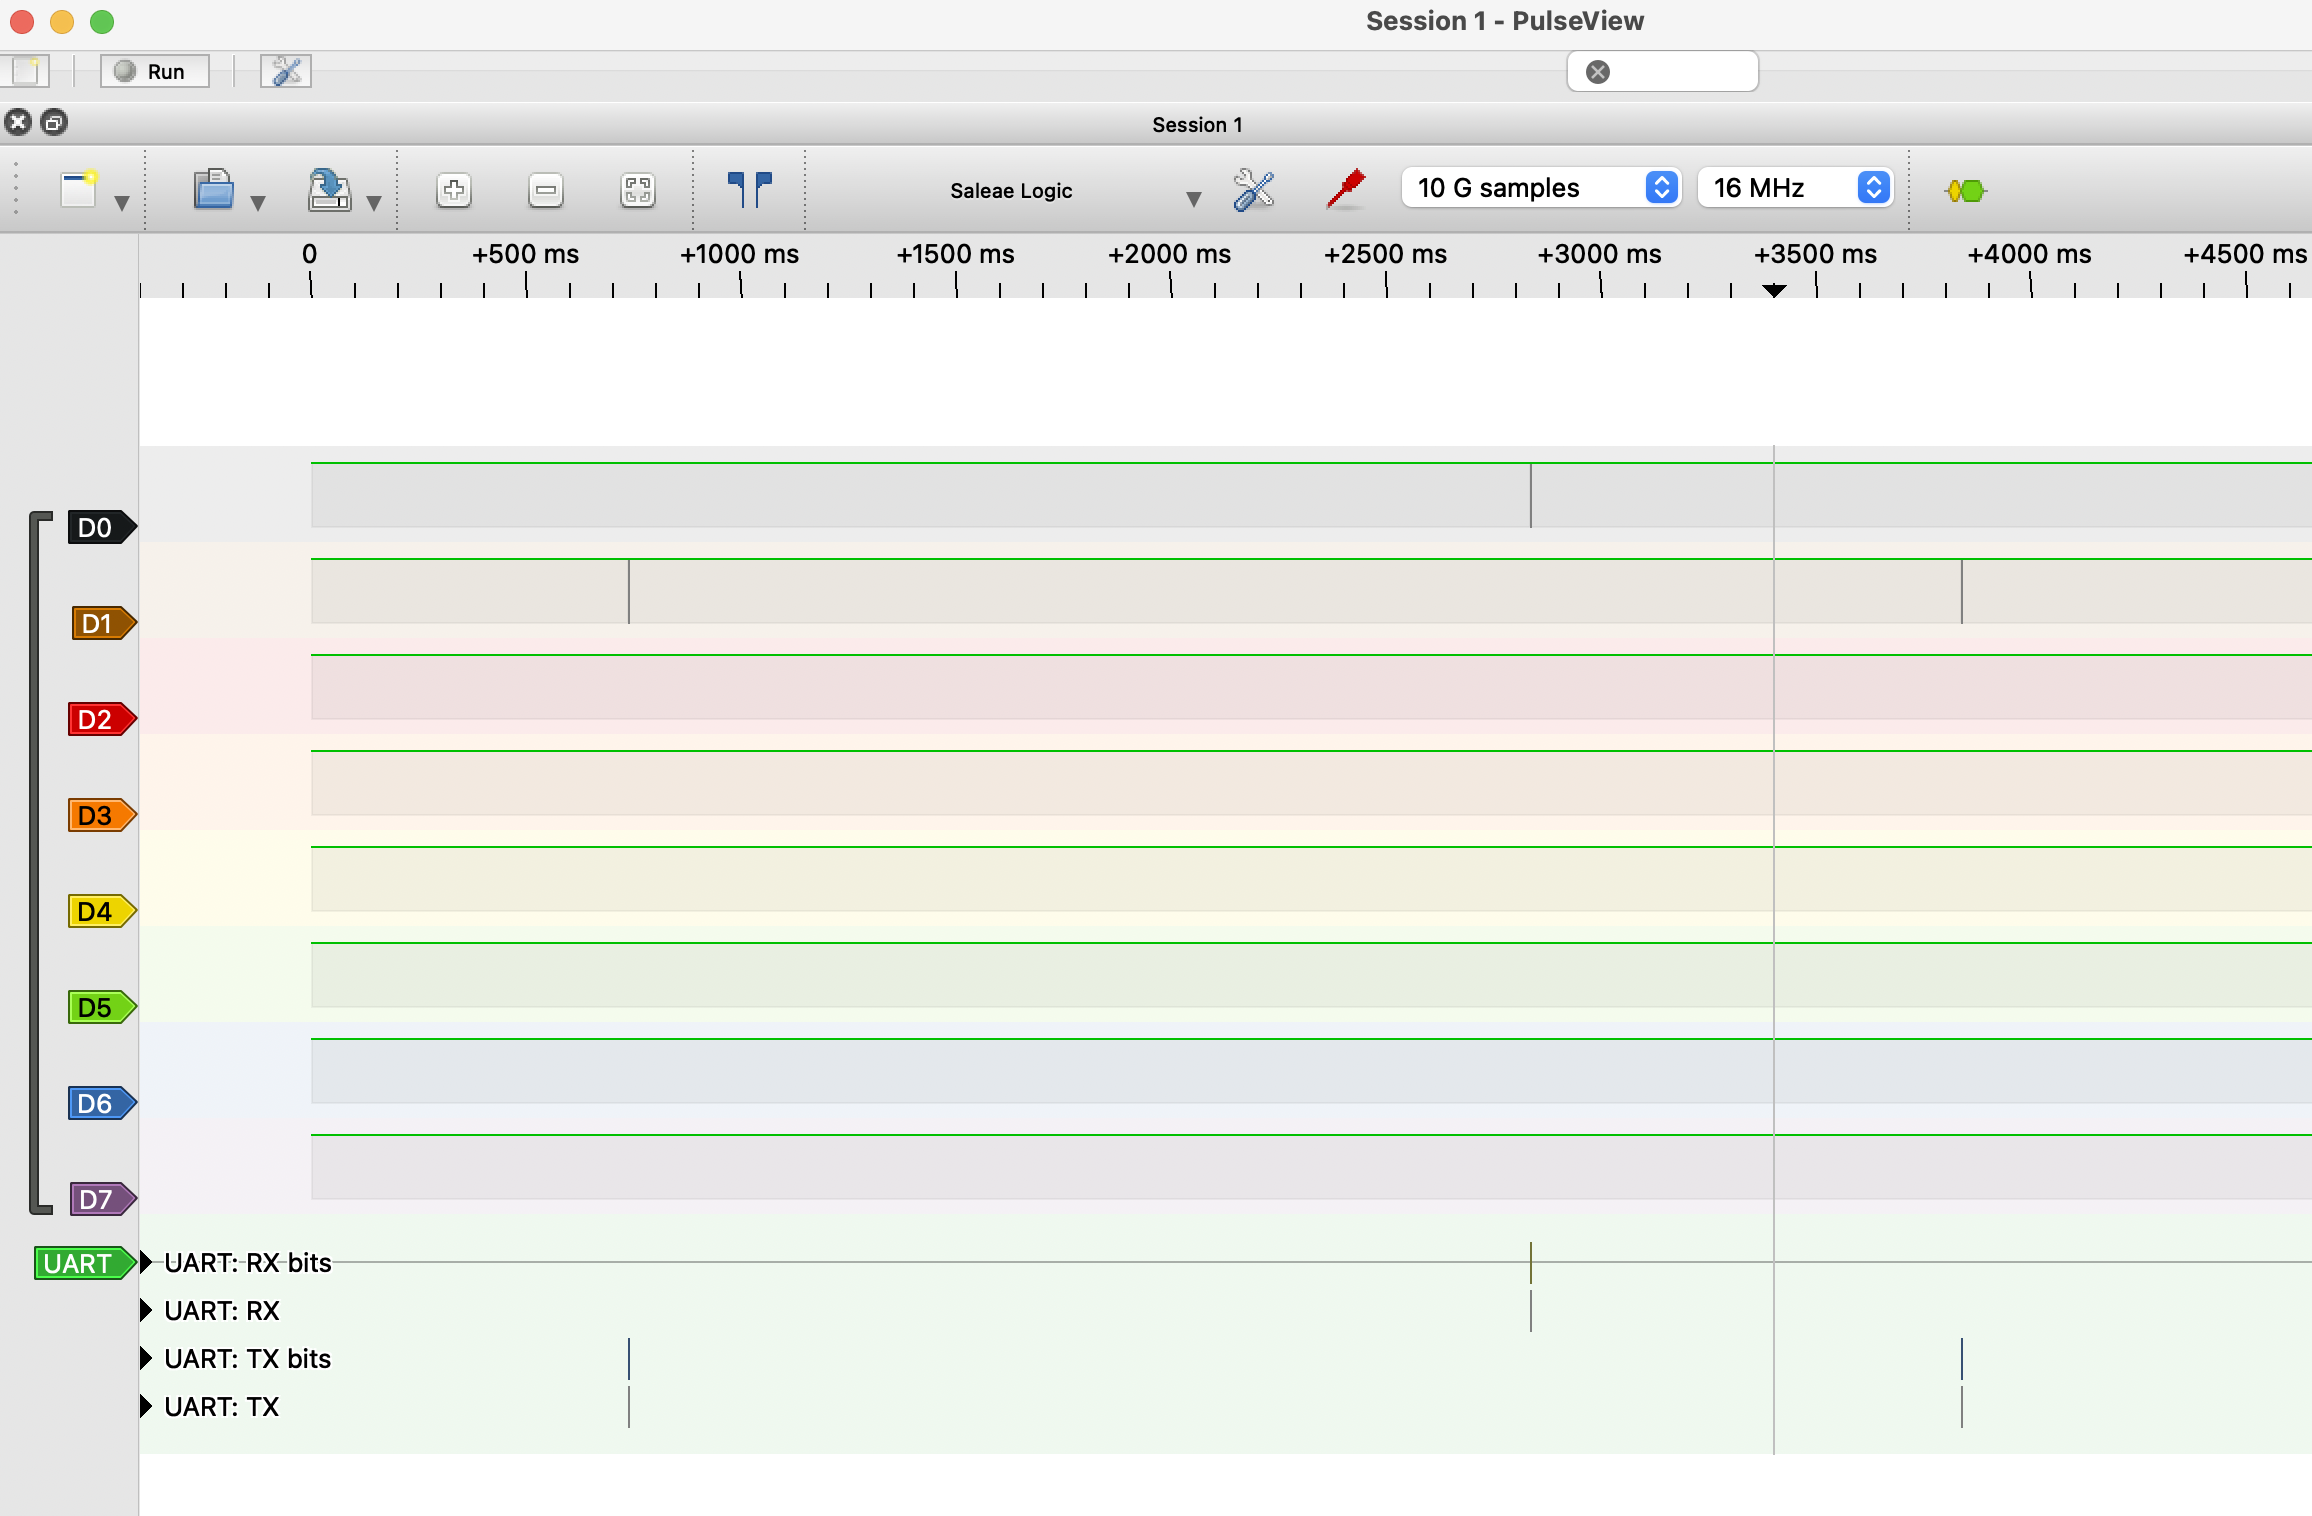Expand the UART: TX row
The width and height of the screenshot is (2312, 1516).
click(x=146, y=1406)
